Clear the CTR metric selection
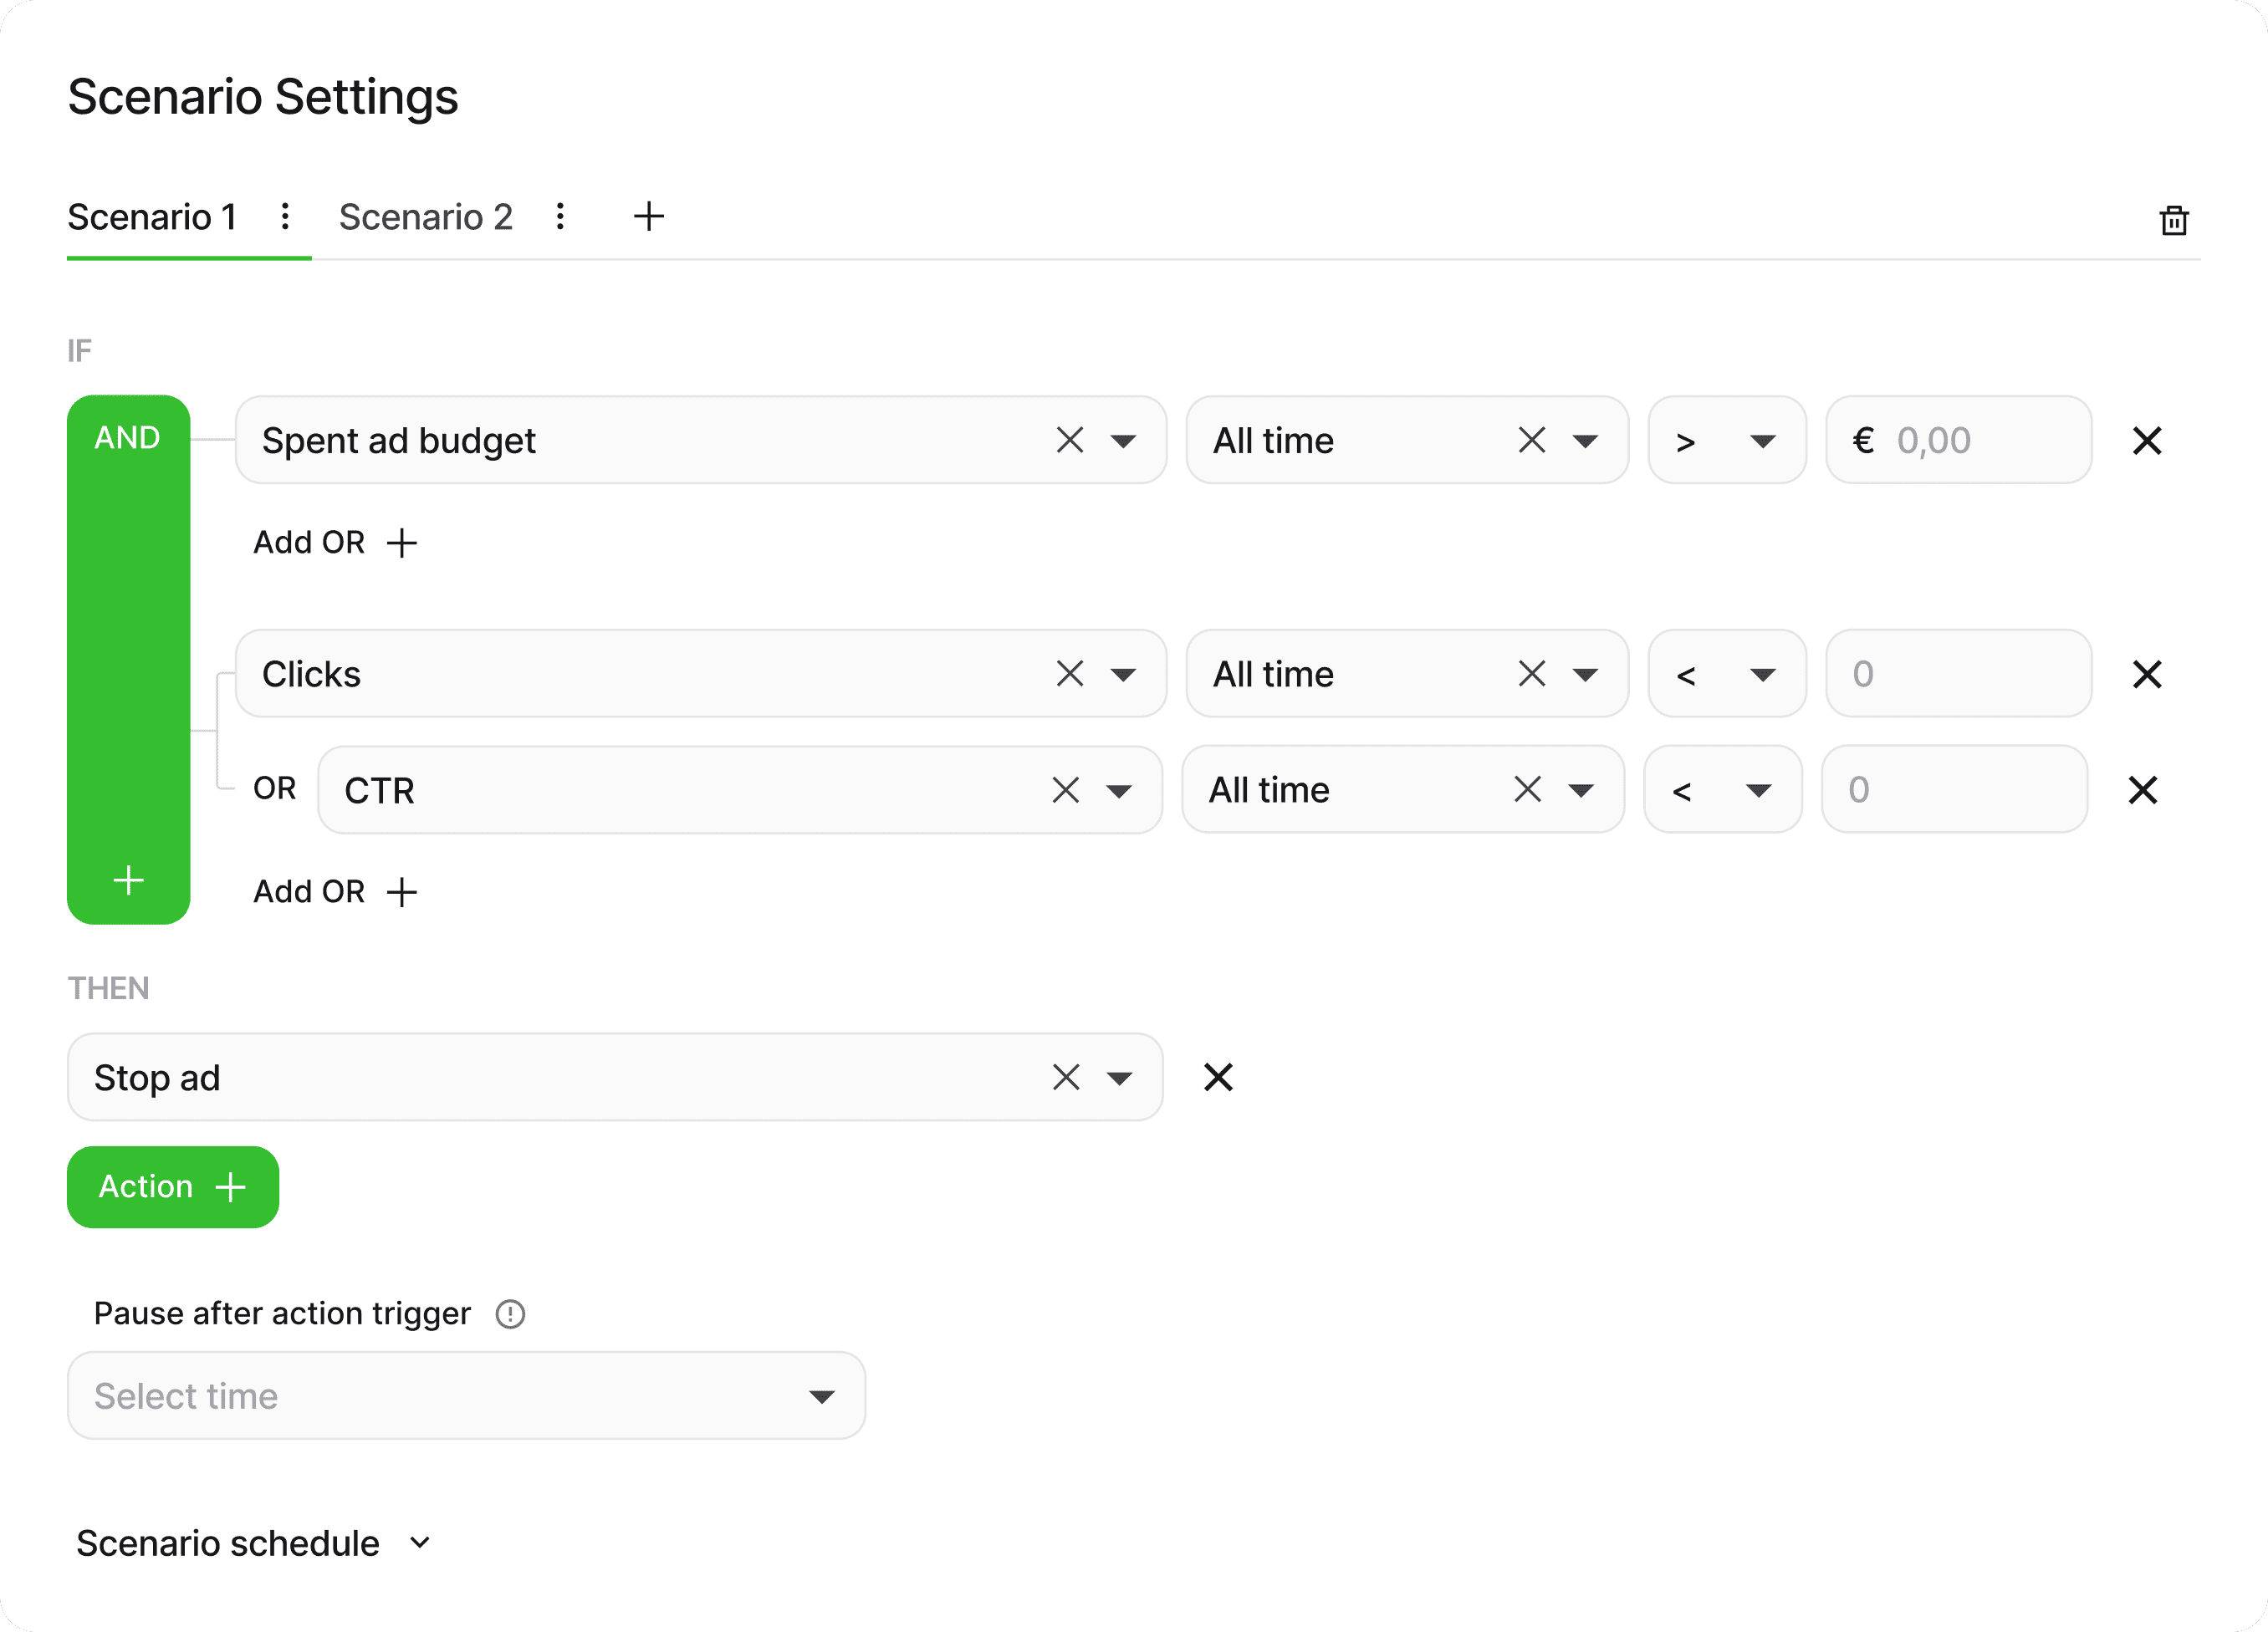 [1066, 790]
